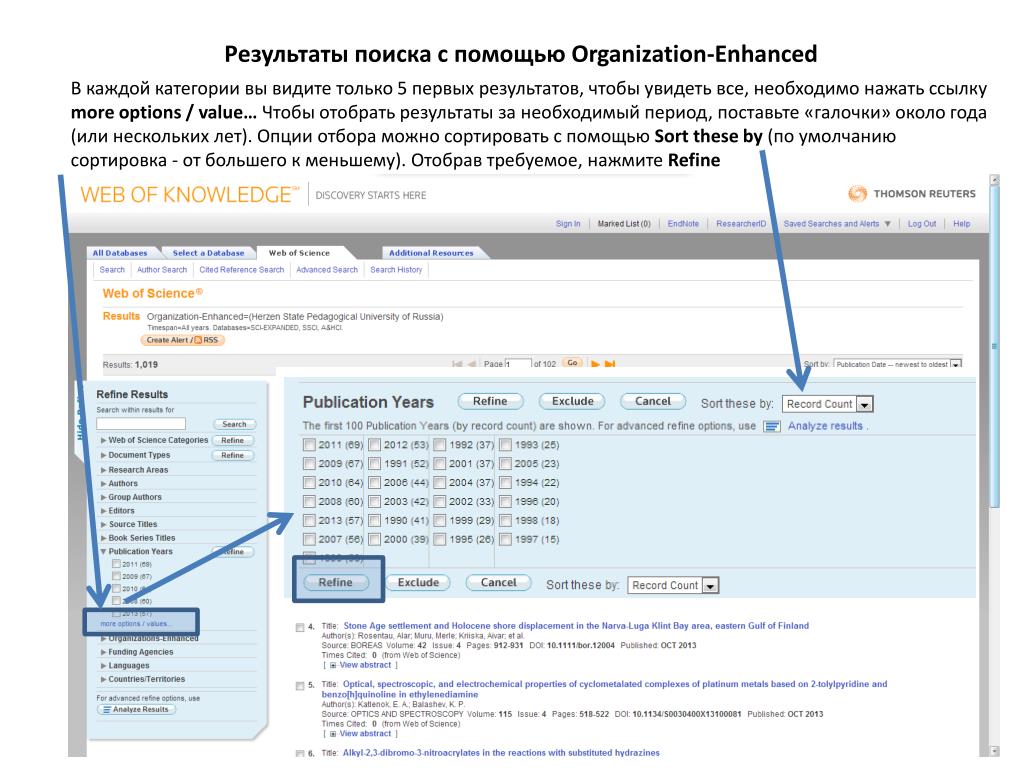Expand the Document Types section

[x=103, y=455]
